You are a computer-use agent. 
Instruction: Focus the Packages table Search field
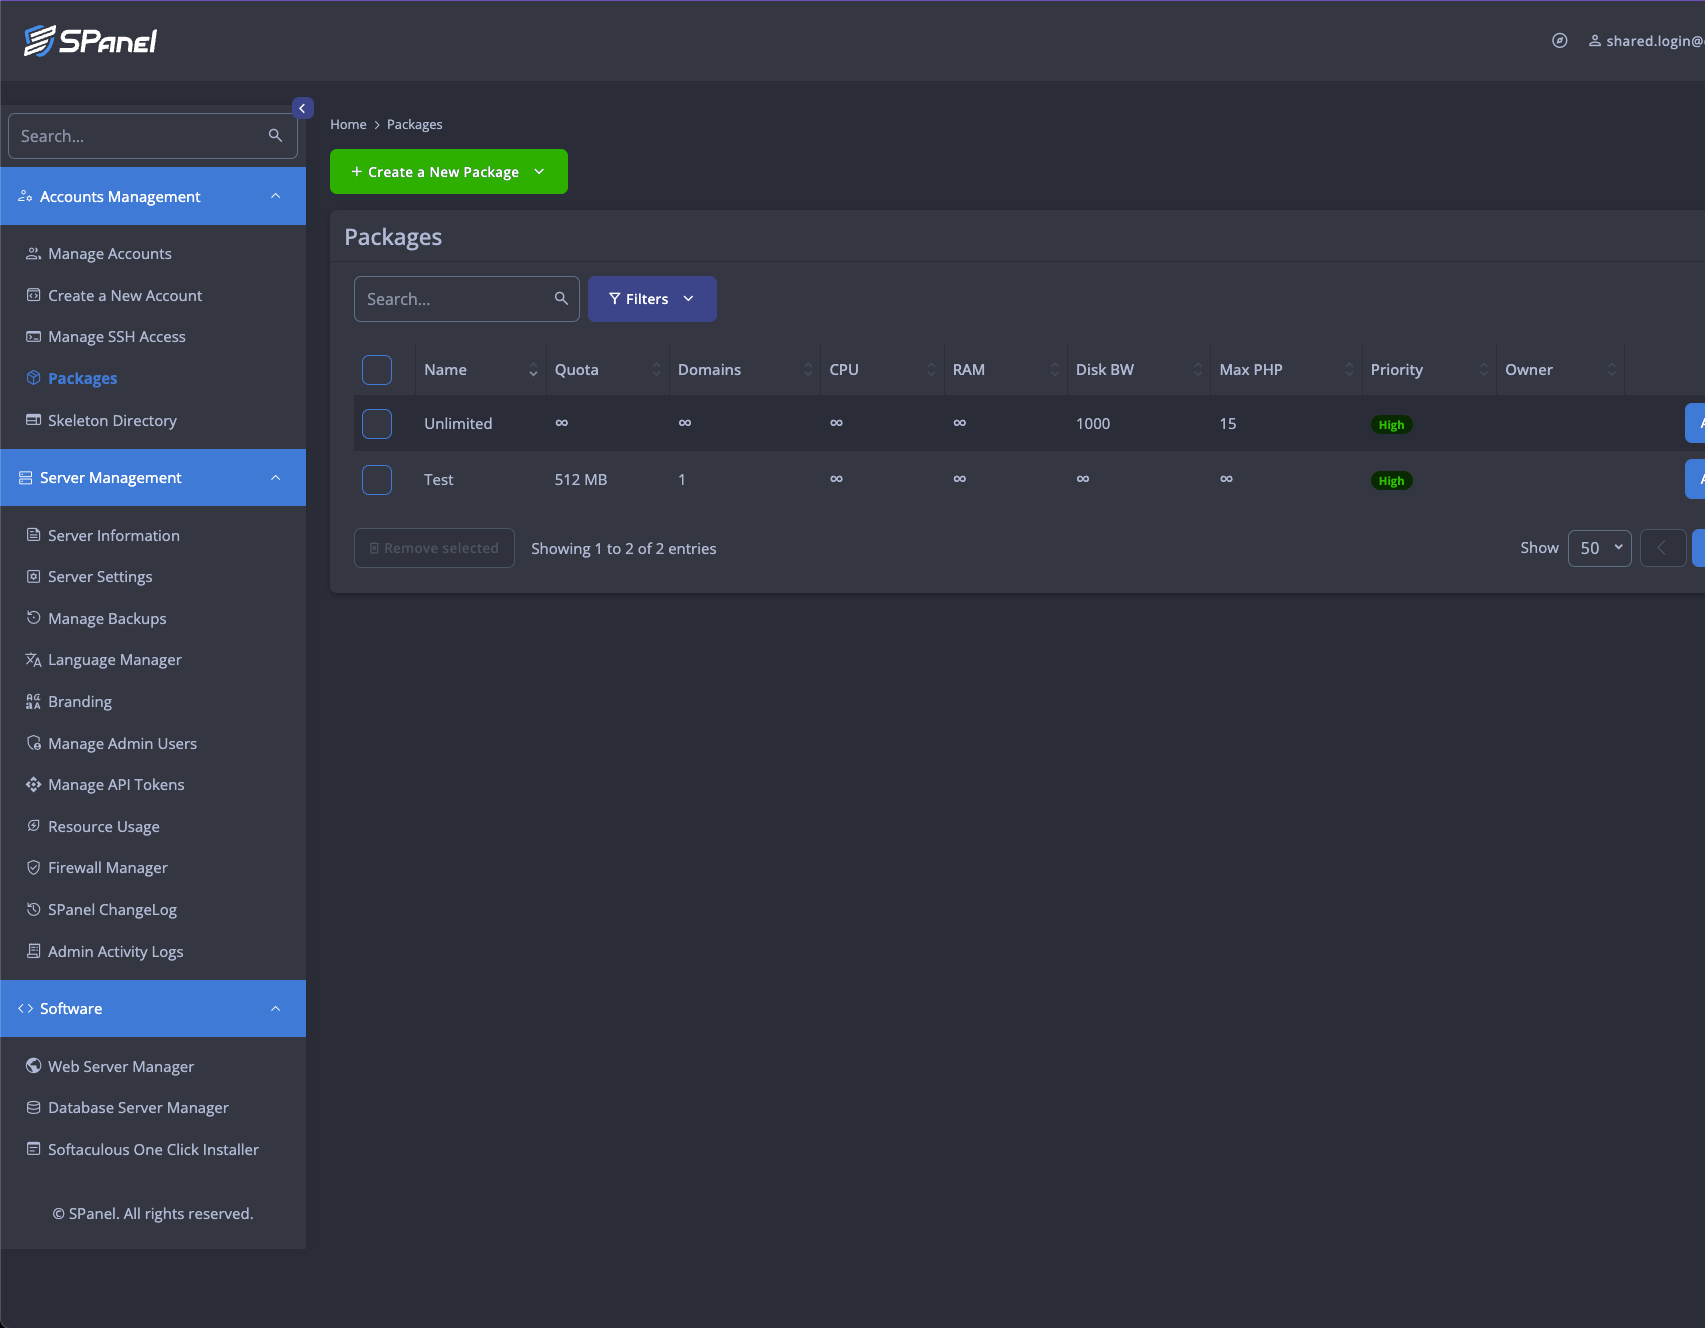coord(467,299)
